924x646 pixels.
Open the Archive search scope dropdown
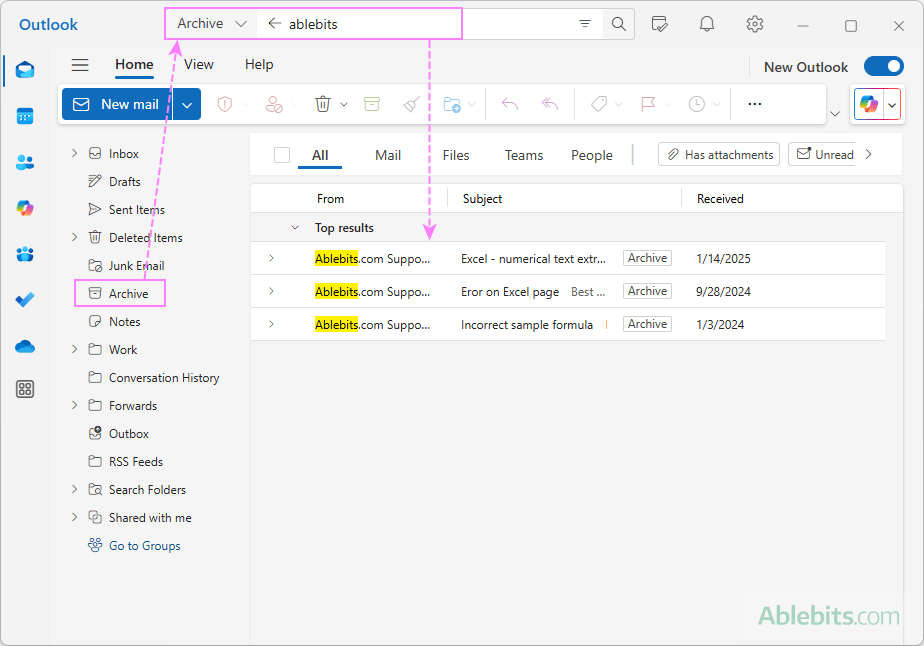(x=212, y=24)
